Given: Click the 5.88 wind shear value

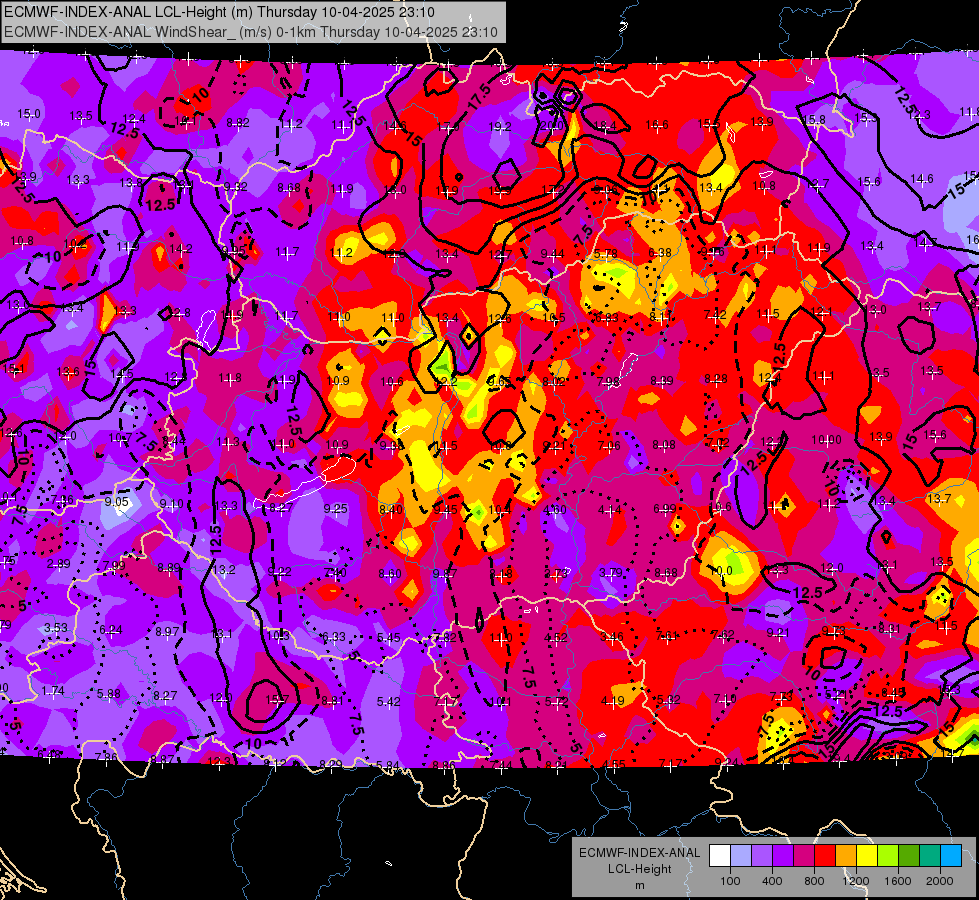Looking at the screenshot, I should click(x=109, y=693).
